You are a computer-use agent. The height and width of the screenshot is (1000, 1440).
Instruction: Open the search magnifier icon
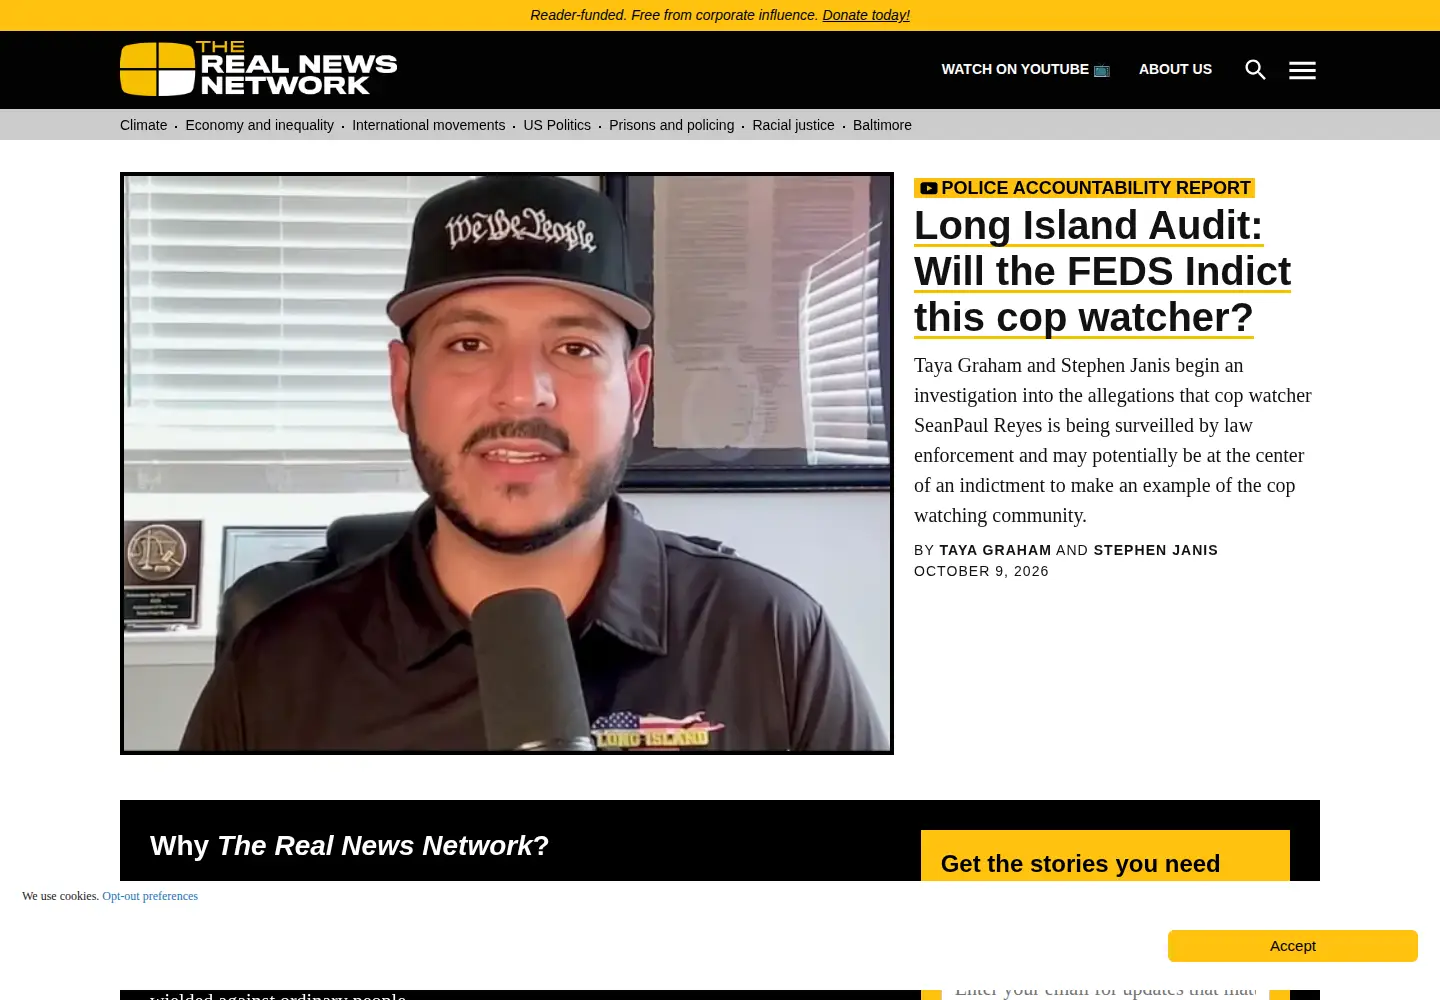[x=1255, y=70]
